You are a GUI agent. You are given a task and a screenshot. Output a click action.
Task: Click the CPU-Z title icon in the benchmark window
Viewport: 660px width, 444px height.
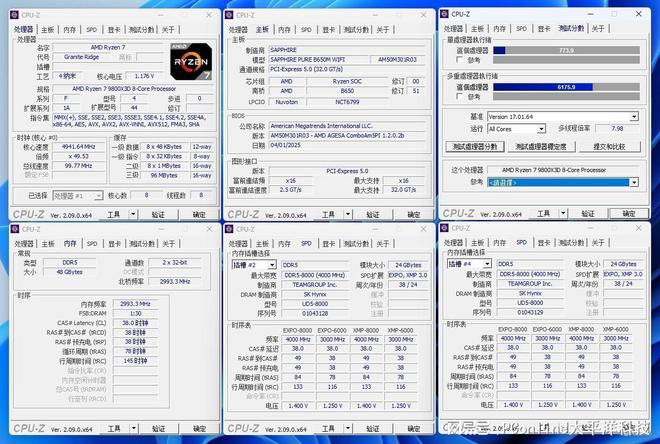(x=444, y=14)
